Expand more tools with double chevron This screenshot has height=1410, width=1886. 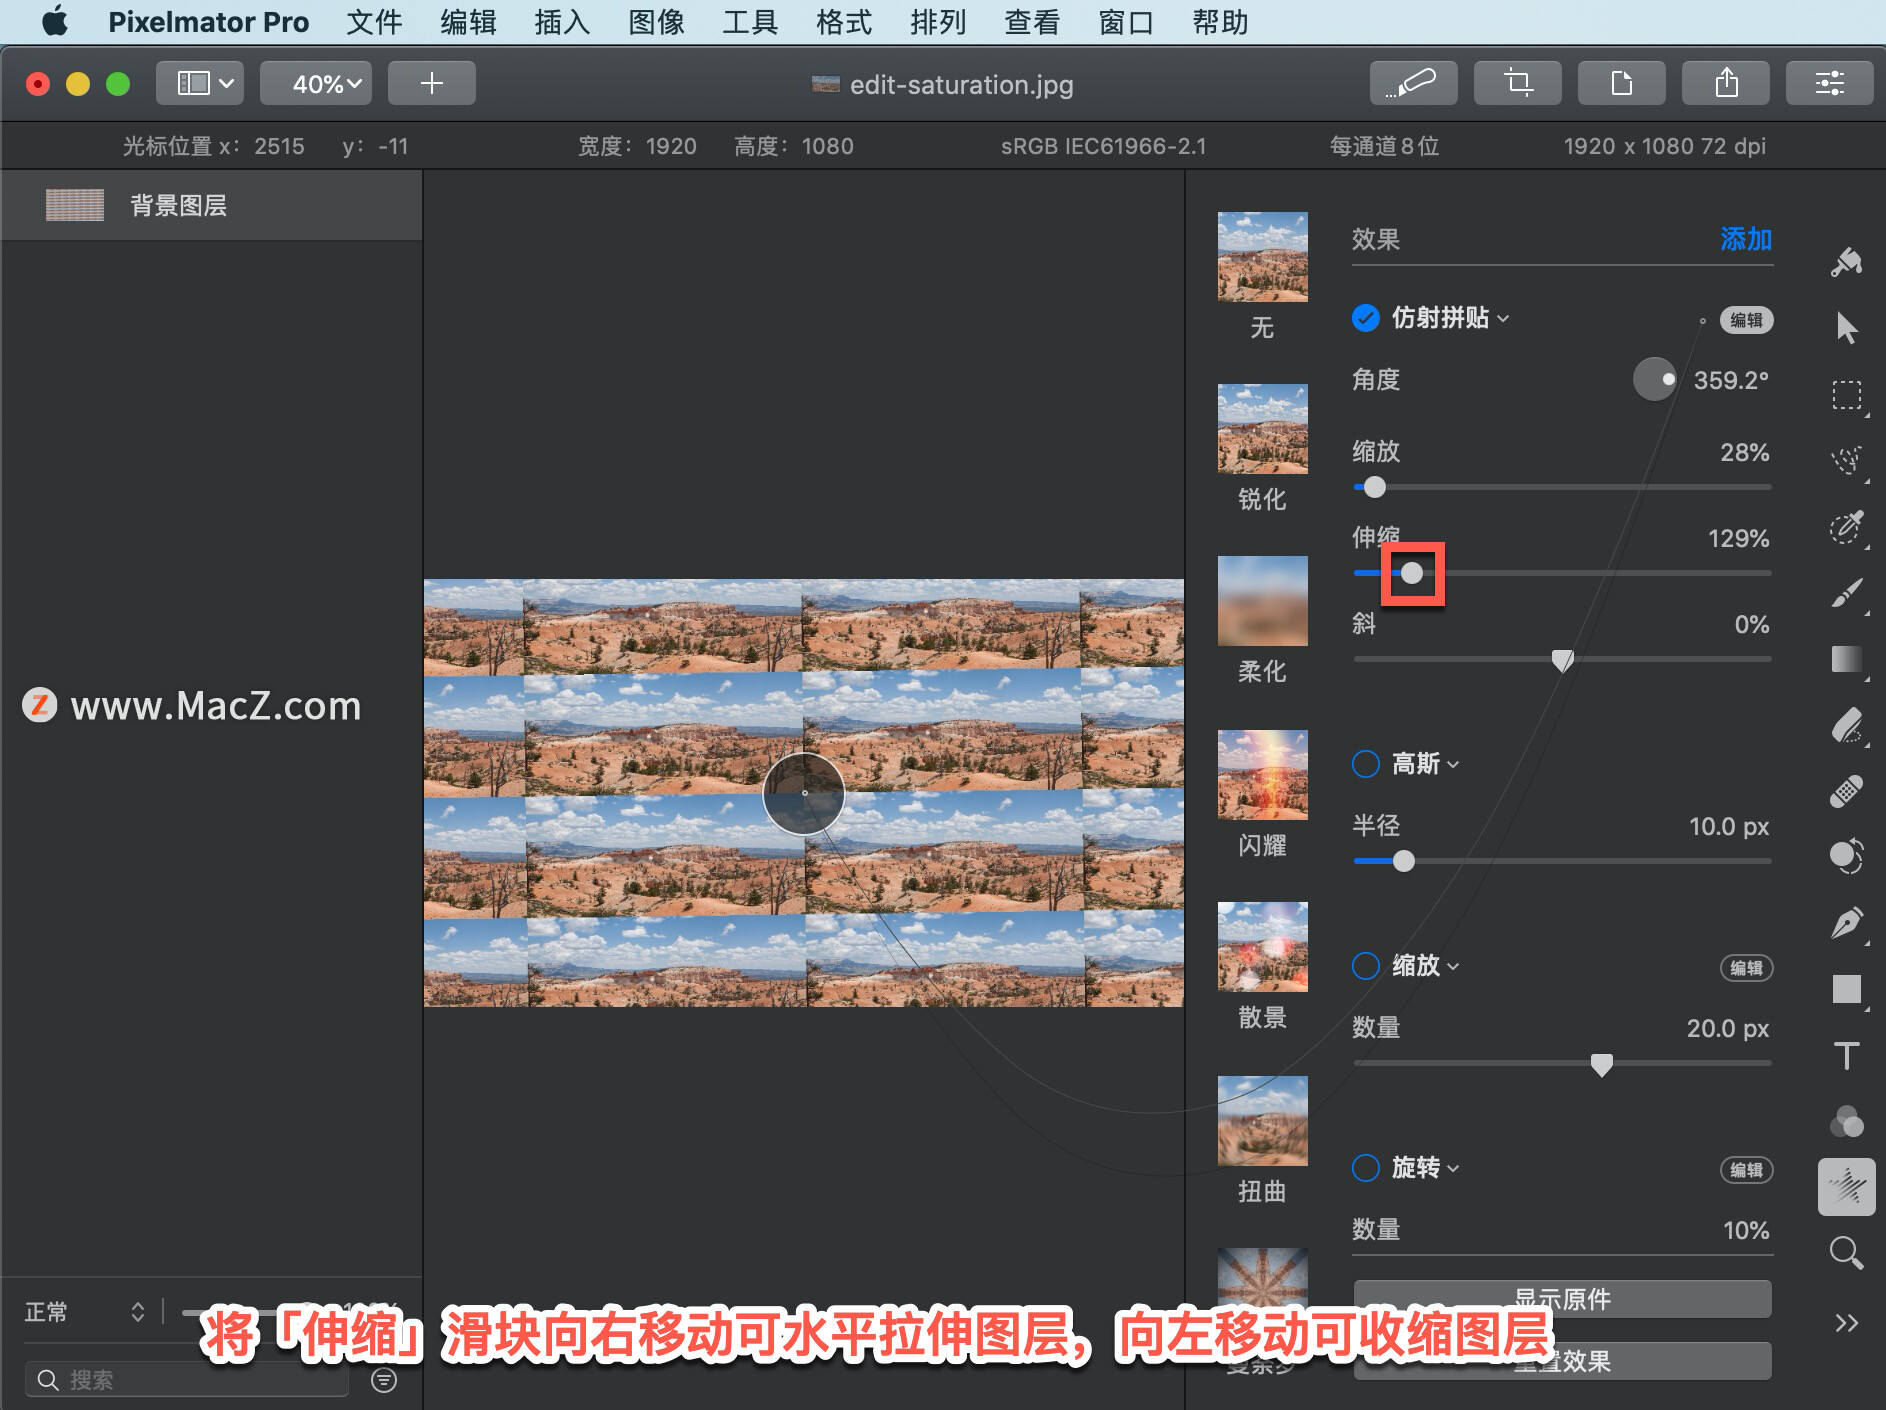[1846, 1323]
